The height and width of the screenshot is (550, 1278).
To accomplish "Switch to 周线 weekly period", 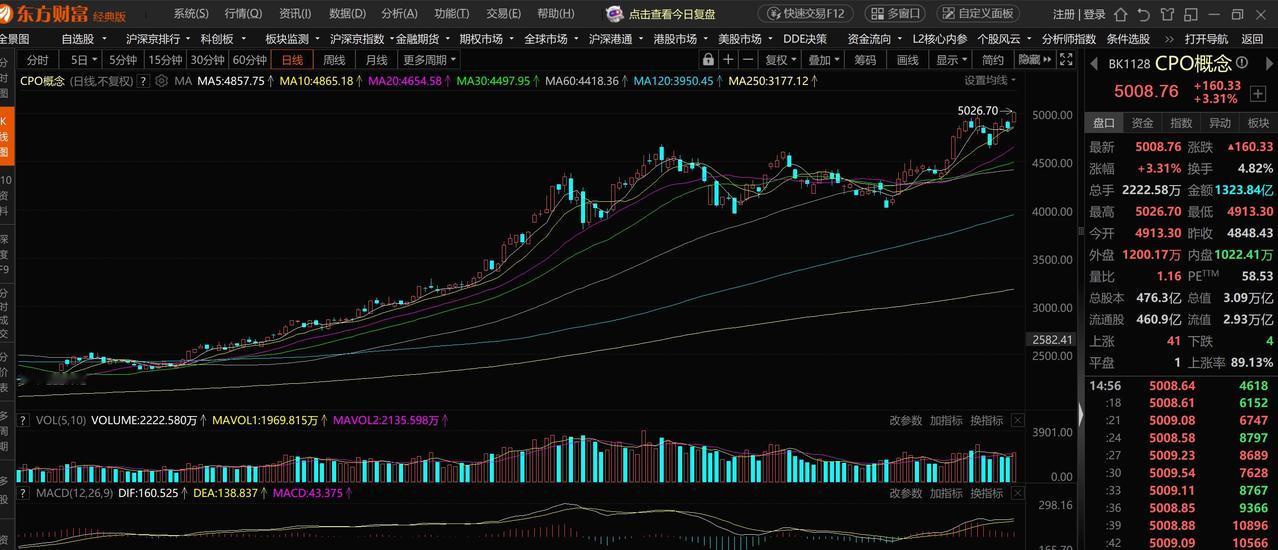I will [334, 60].
